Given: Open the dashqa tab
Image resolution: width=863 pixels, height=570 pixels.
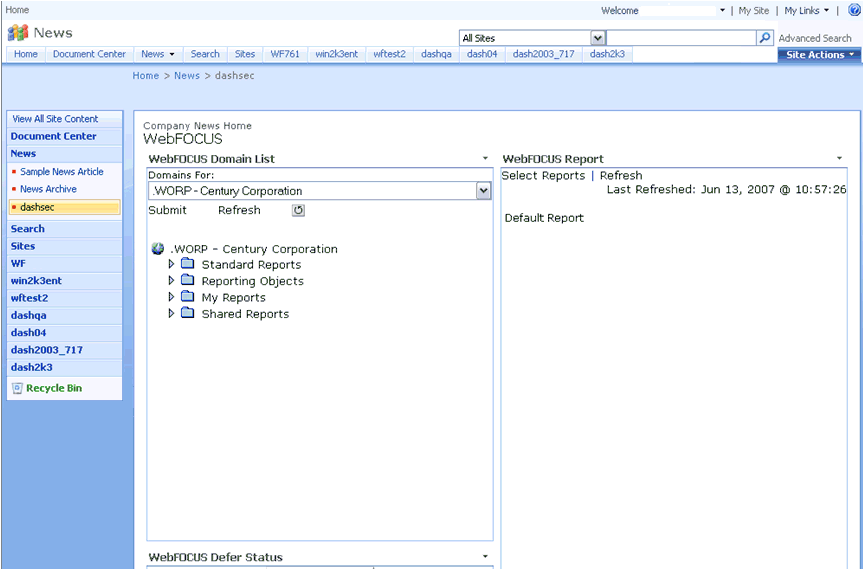Looking at the screenshot, I should (436, 54).
